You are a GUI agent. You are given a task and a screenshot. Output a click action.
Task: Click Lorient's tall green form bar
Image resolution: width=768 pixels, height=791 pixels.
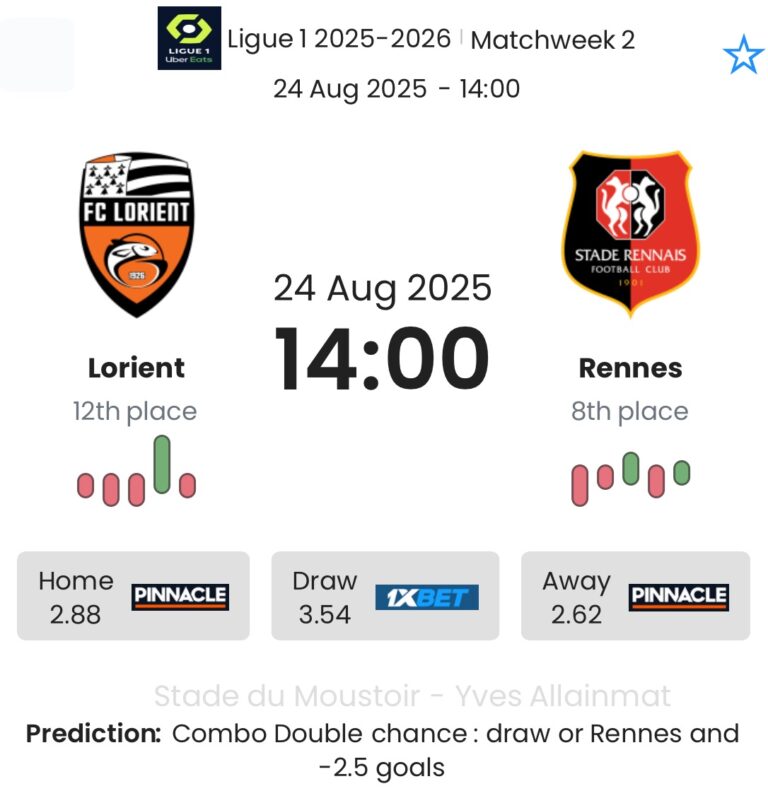pyautogui.click(x=162, y=464)
